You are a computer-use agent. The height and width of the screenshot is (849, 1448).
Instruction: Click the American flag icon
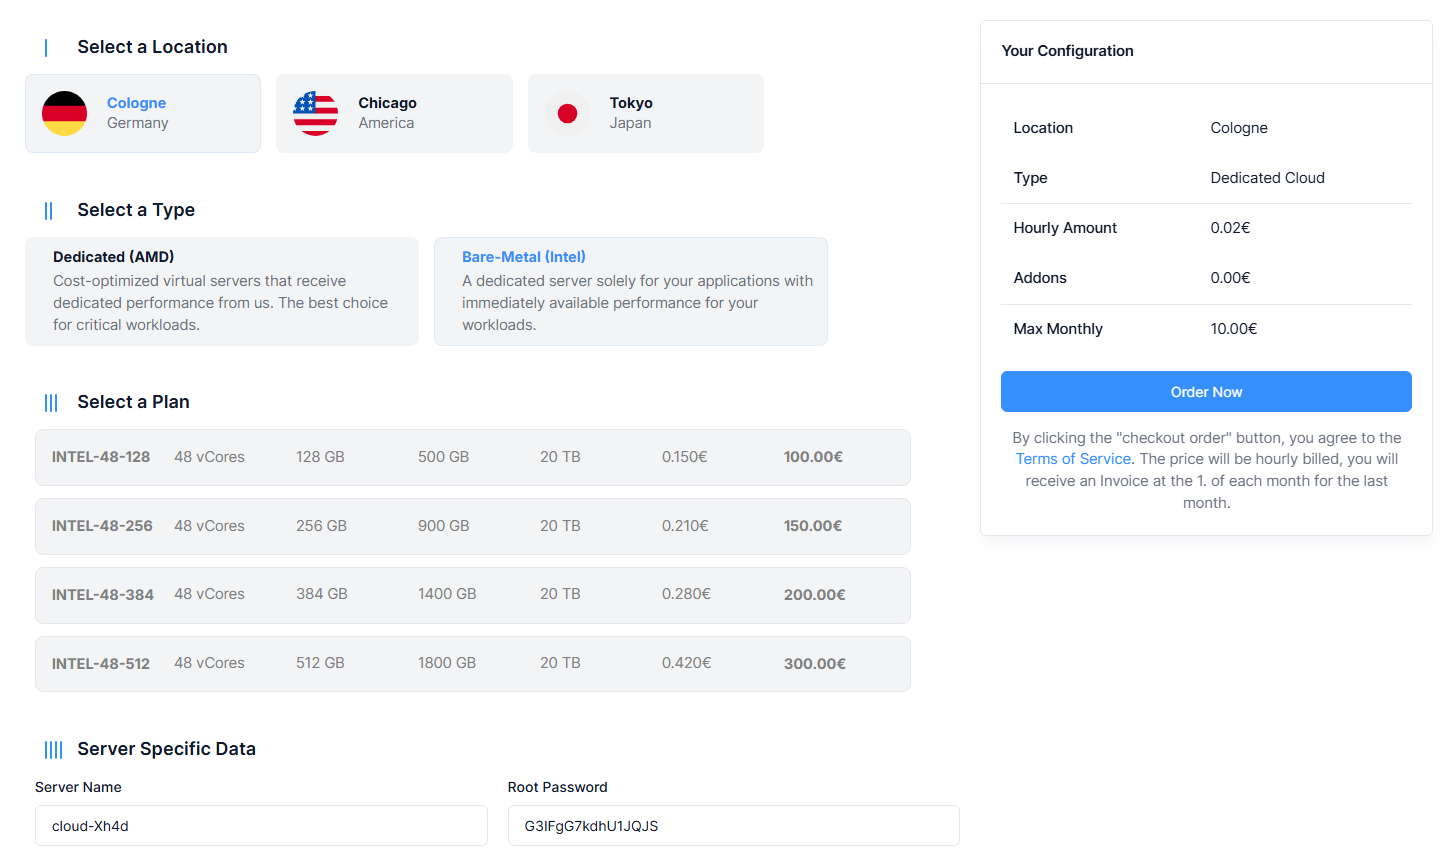[315, 113]
